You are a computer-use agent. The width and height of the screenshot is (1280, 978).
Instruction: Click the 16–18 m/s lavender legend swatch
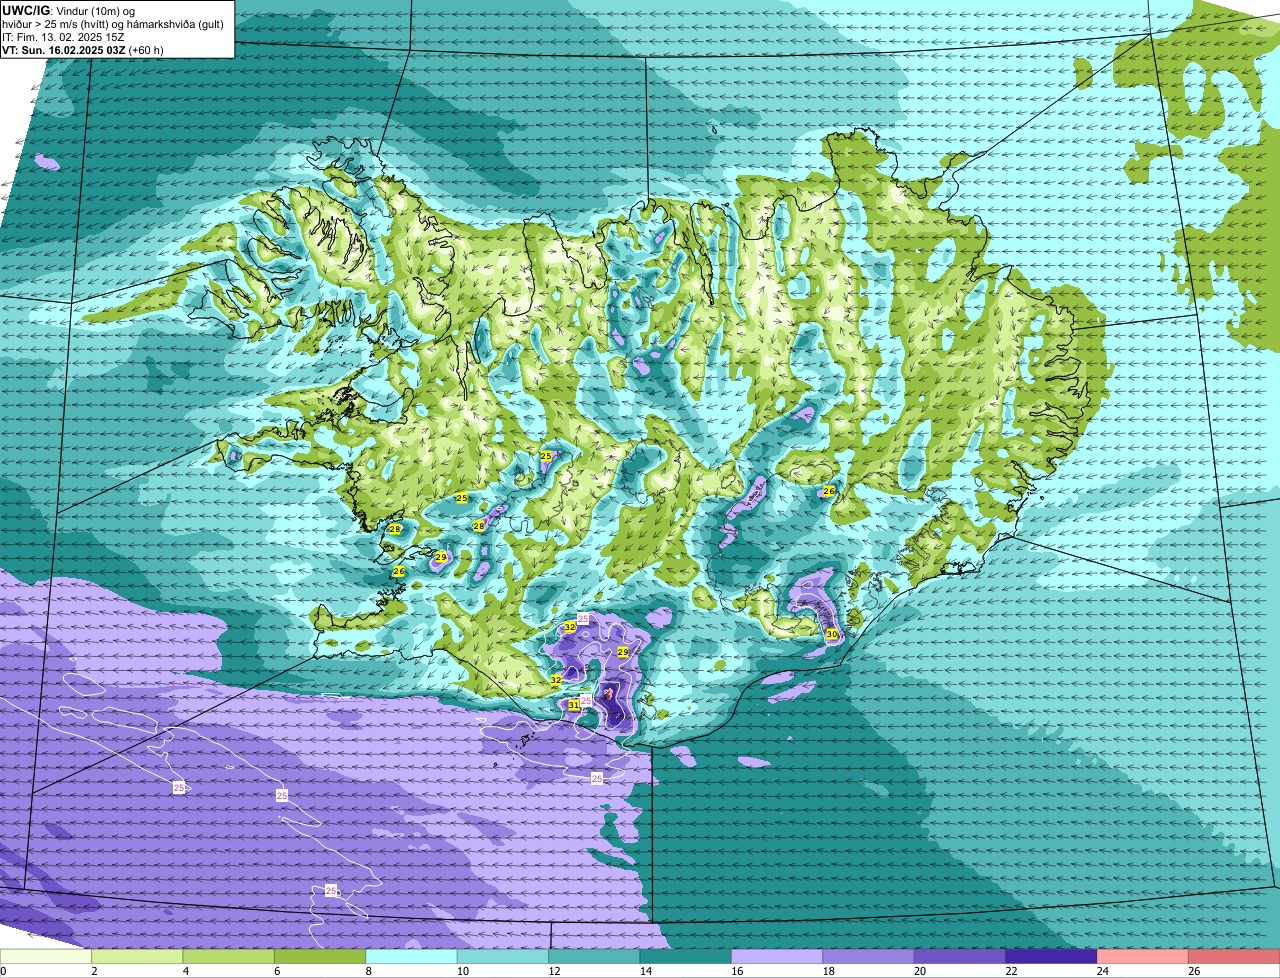pyautogui.click(x=777, y=957)
